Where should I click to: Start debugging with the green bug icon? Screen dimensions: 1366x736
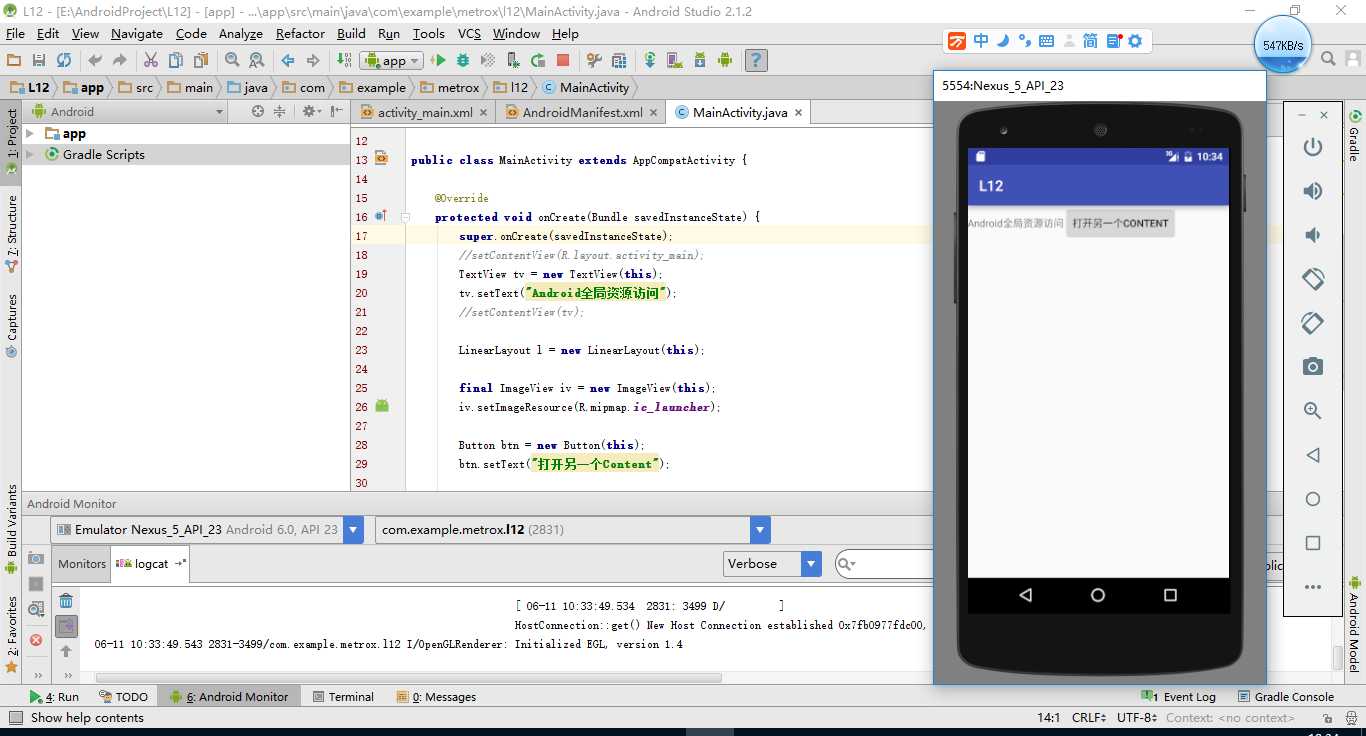[463, 60]
